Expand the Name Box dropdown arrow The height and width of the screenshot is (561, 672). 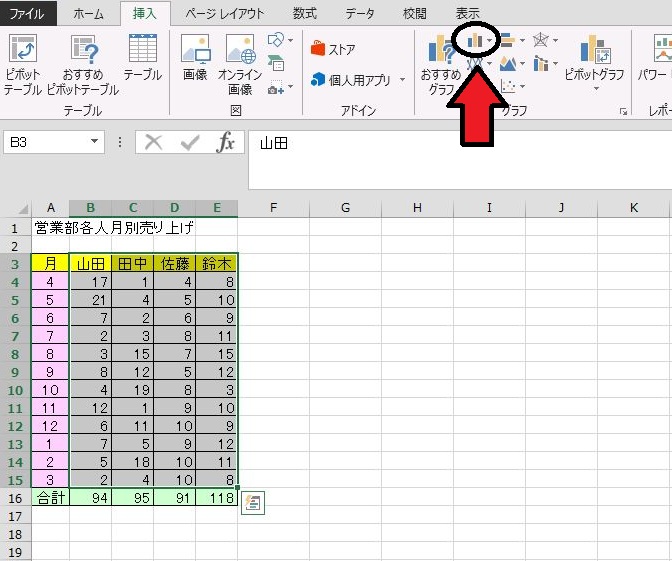pyautogui.click(x=95, y=143)
